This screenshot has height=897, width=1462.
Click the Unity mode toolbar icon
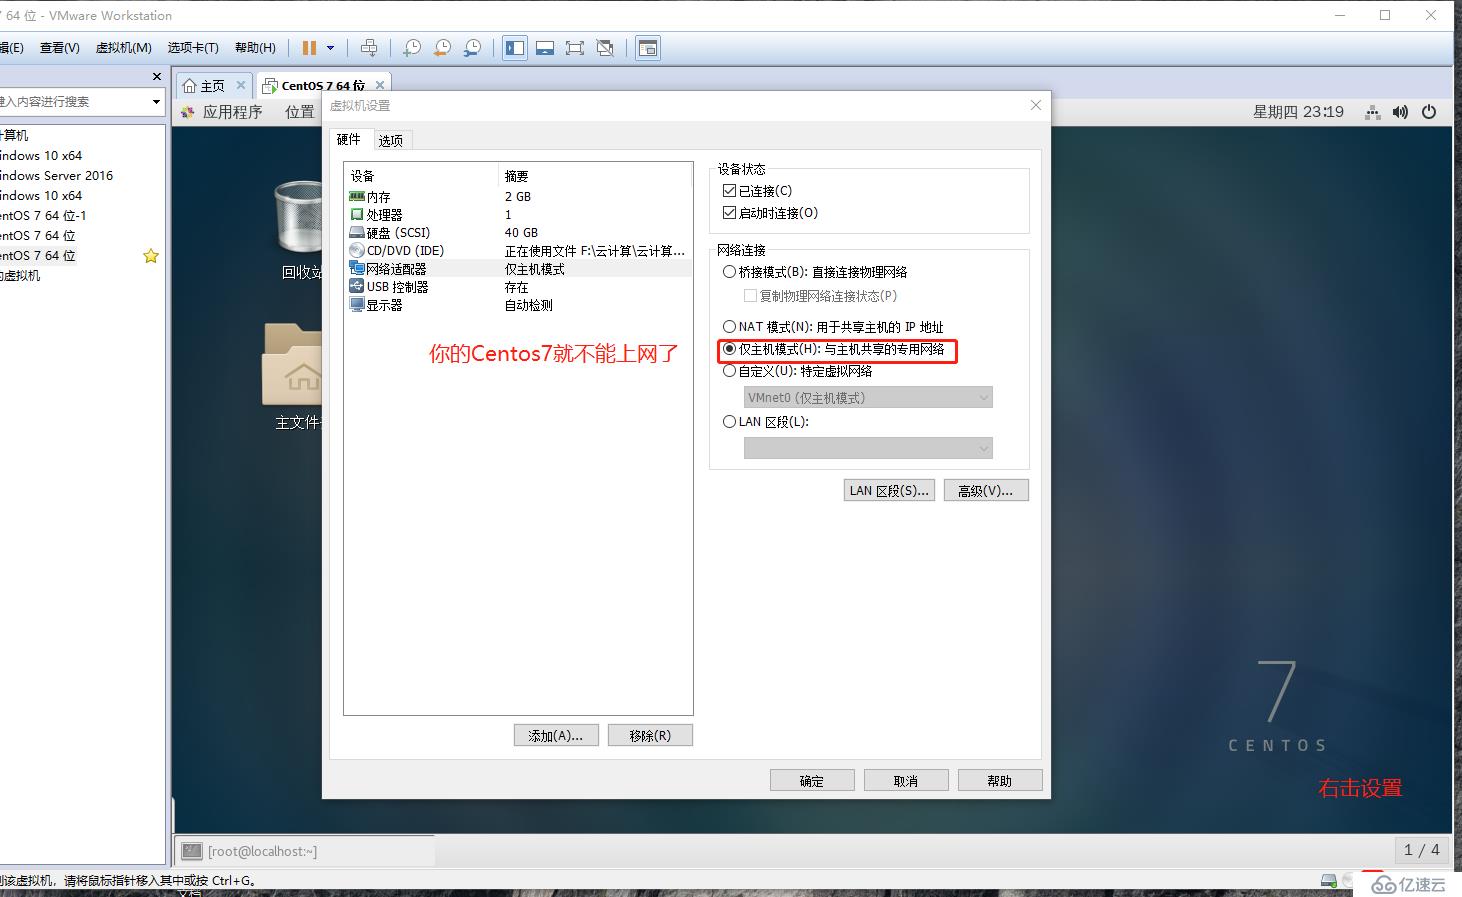coord(605,48)
